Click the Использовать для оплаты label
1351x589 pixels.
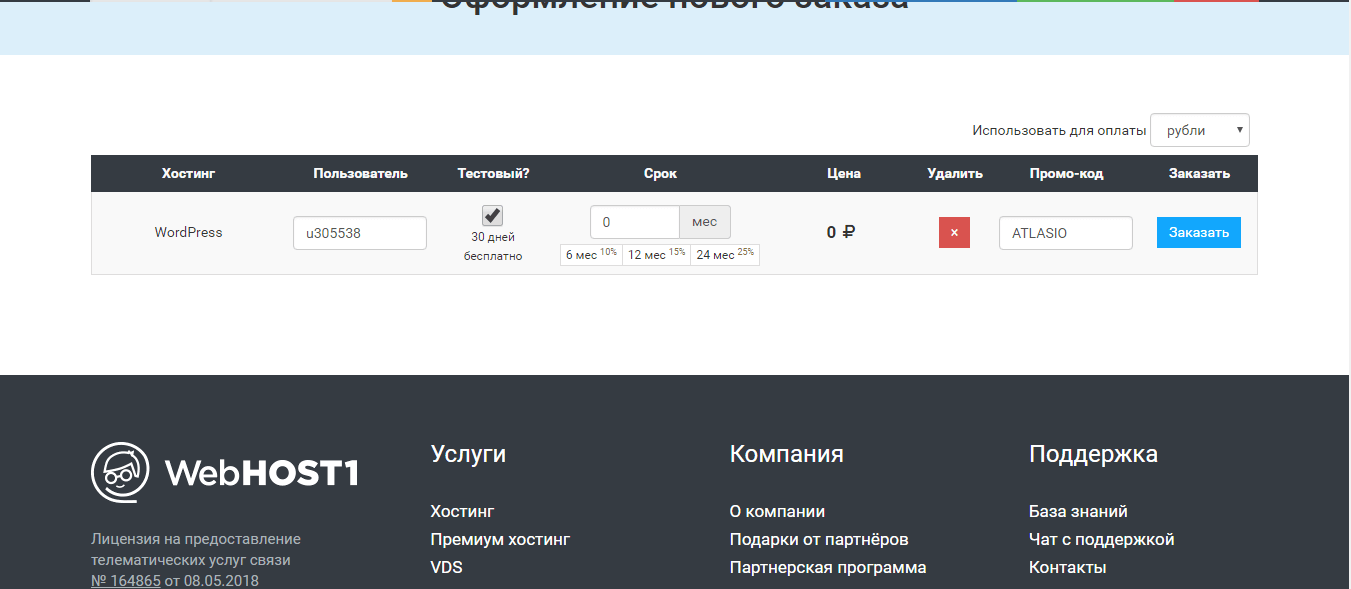click(1059, 130)
